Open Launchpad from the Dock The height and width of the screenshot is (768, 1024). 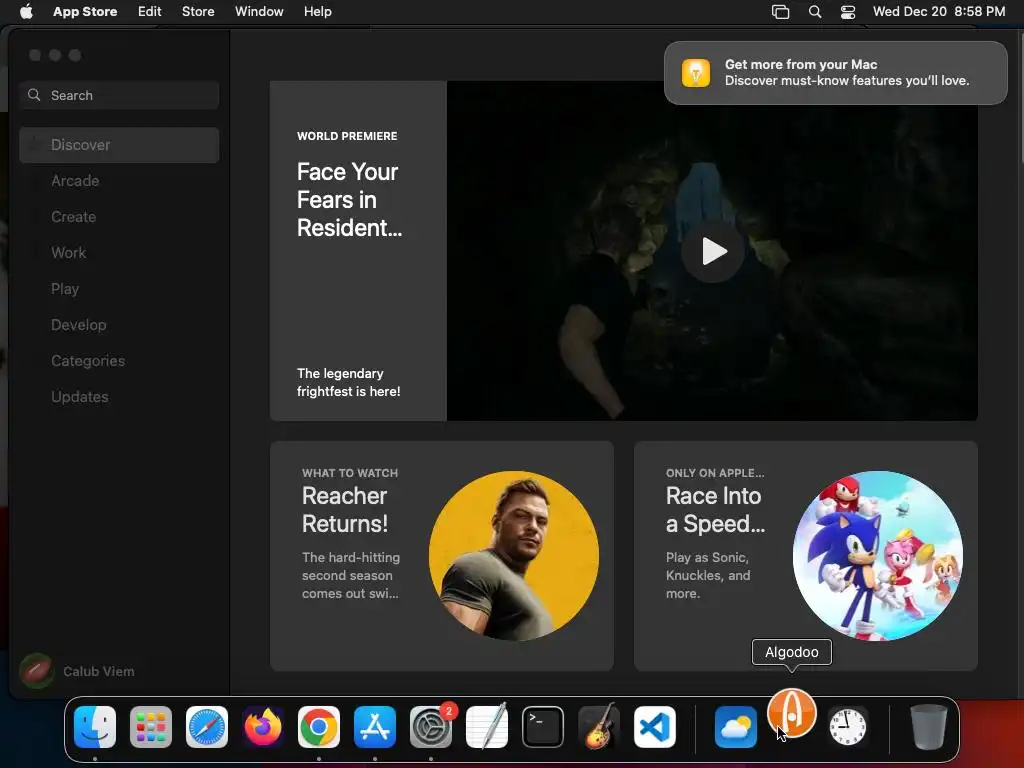click(x=151, y=727)
